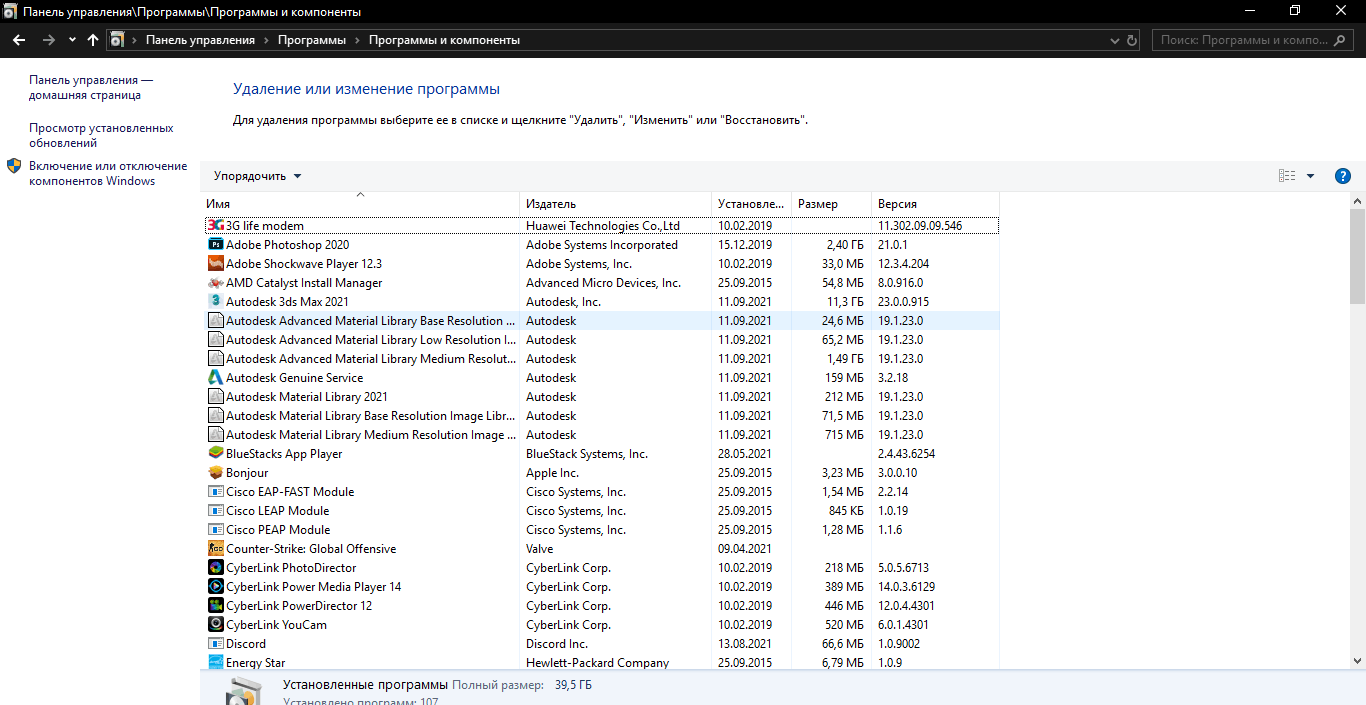Expand the chevron after Панель управления breadcrumb

click(267, 40)
